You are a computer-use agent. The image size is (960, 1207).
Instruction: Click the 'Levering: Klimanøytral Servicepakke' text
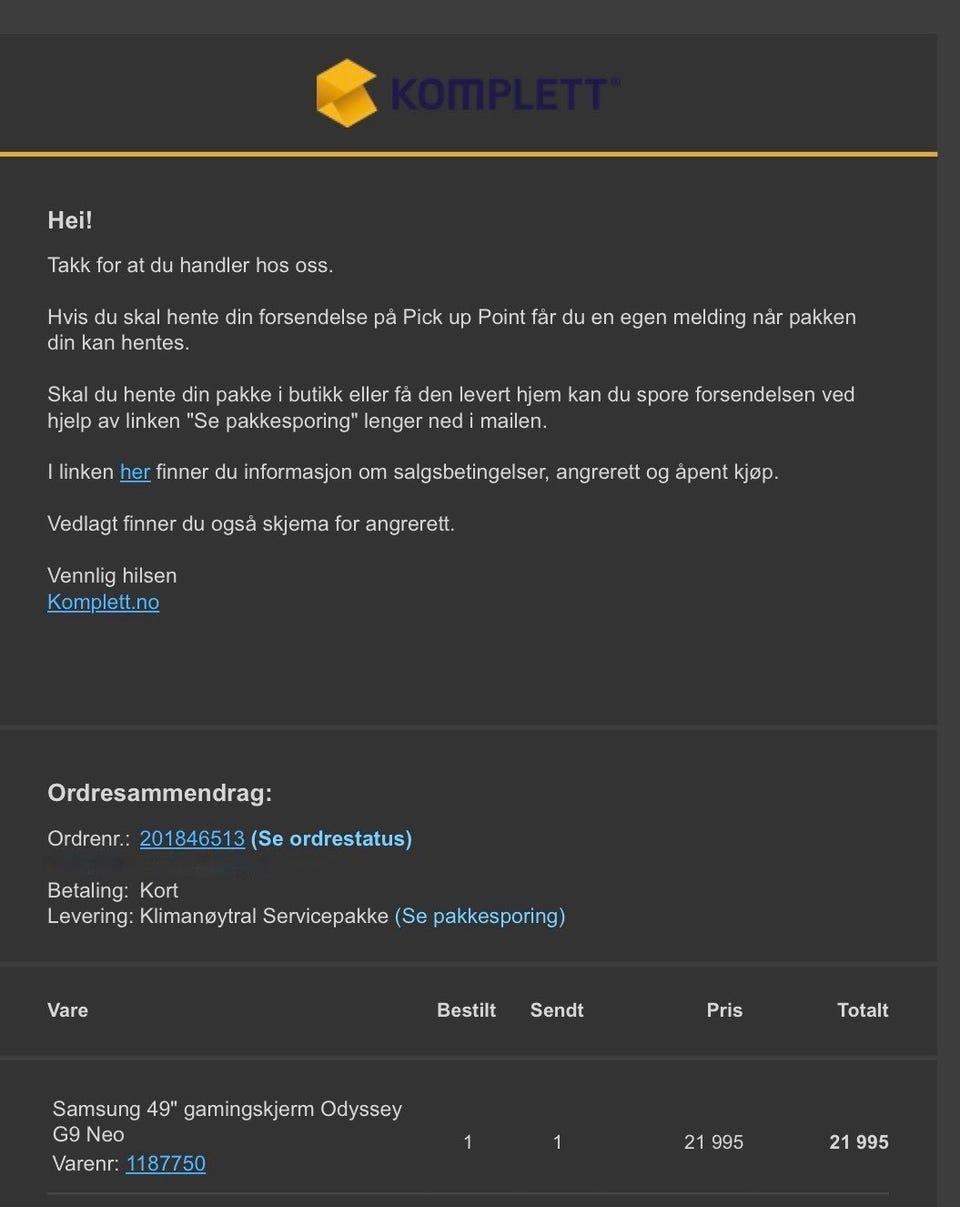pos(218,916)
